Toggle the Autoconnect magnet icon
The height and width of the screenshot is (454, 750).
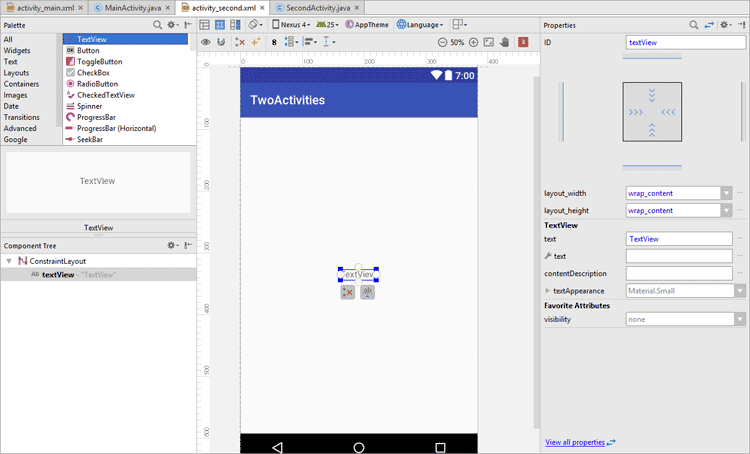click(x=221, y=42)
